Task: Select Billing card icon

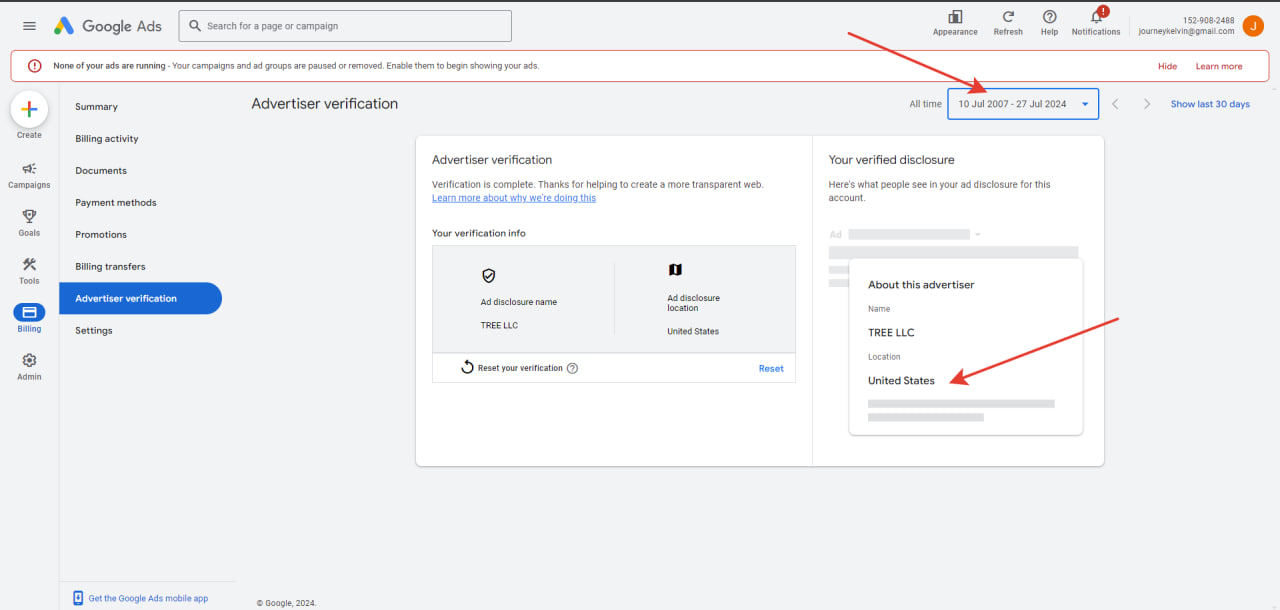Action: click(29, 312)
